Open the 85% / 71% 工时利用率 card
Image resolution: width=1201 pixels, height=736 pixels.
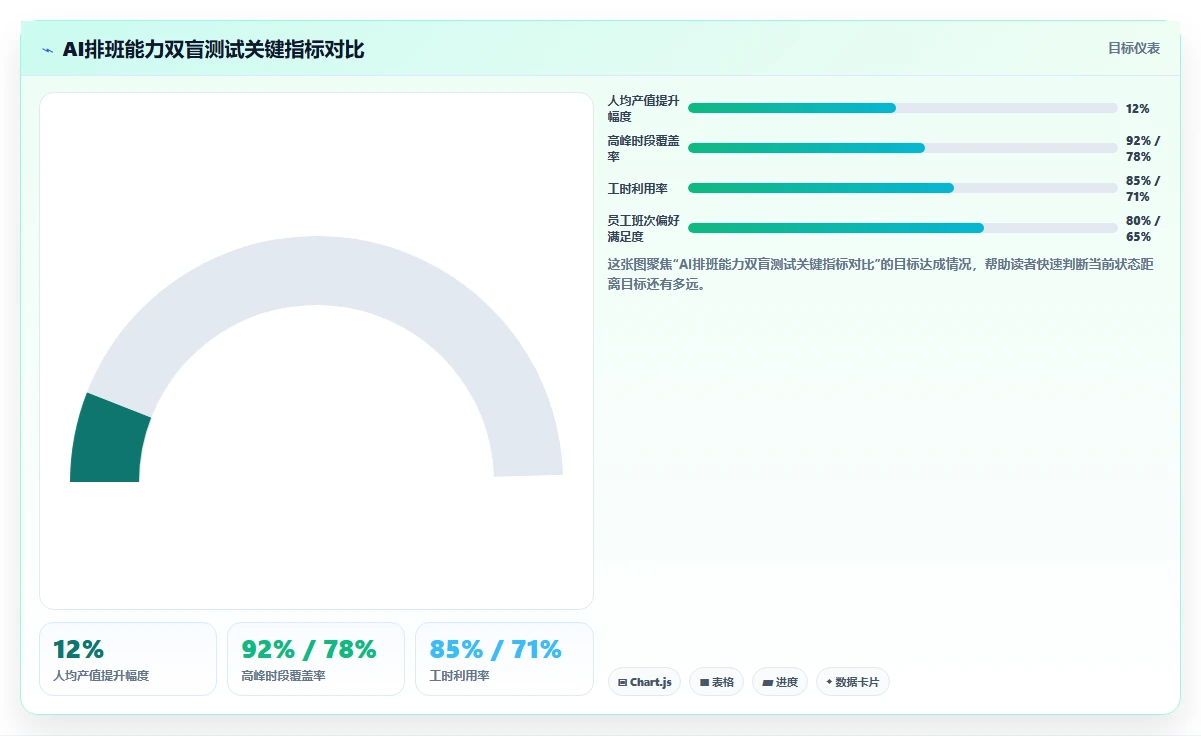[504, 659]
